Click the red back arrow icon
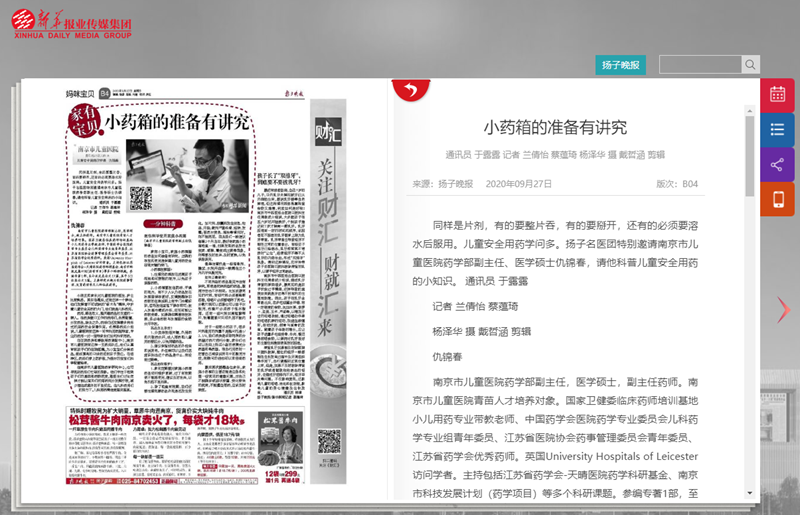The image size is (800, 515). [411, 90]
